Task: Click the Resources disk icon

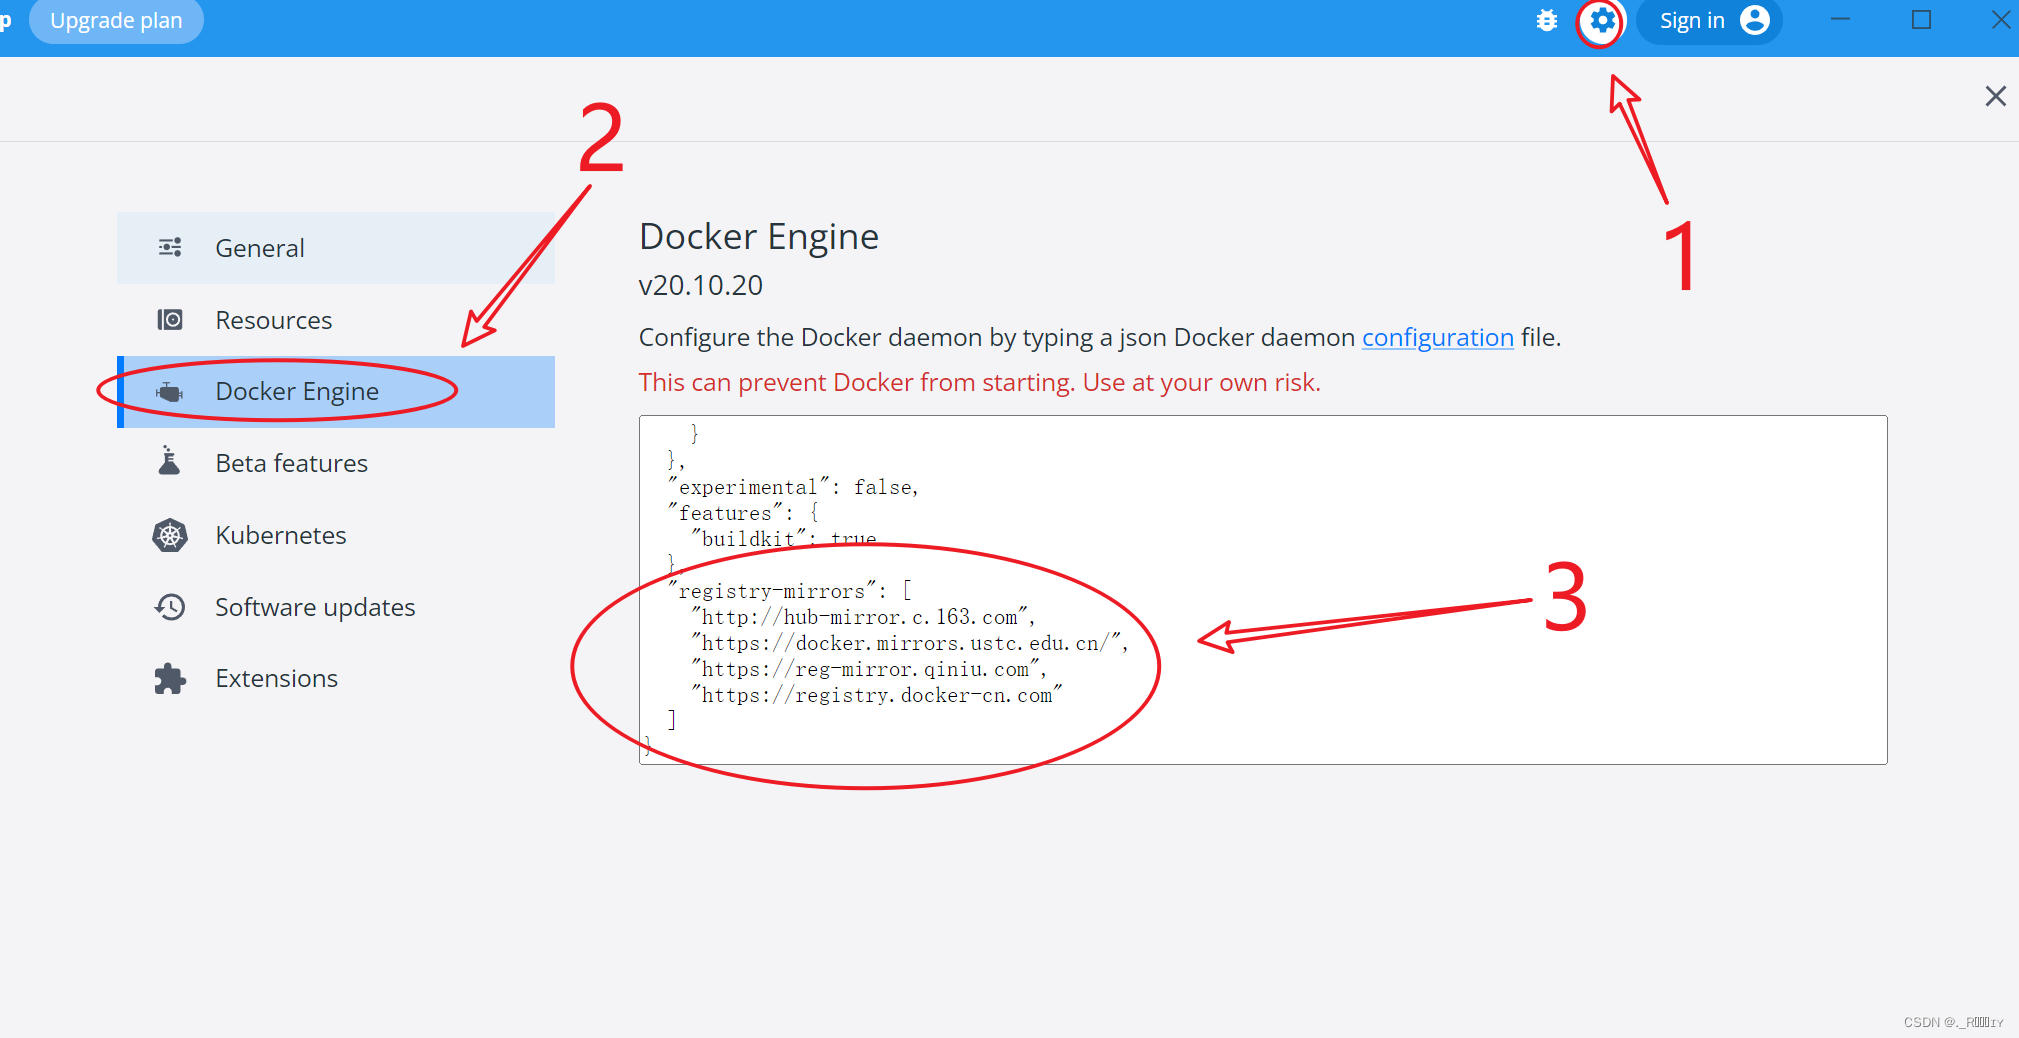Action: pyautogui.click(x=170, y=320)
